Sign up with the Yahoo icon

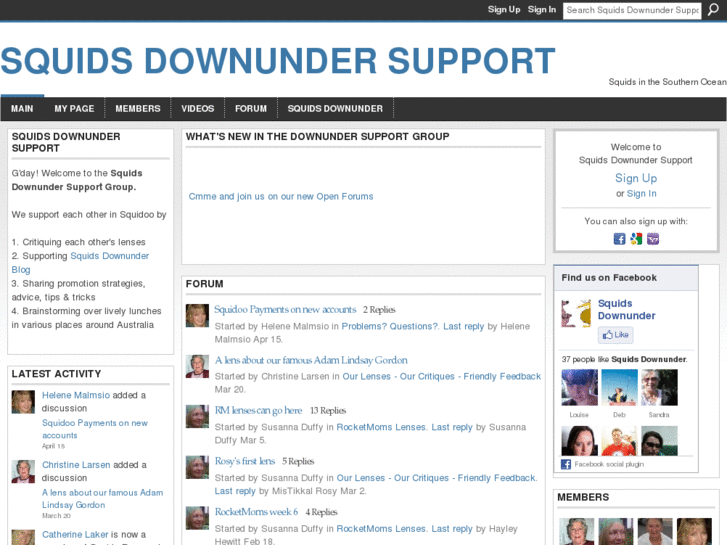pyautogui.click(x=653, y=239)
